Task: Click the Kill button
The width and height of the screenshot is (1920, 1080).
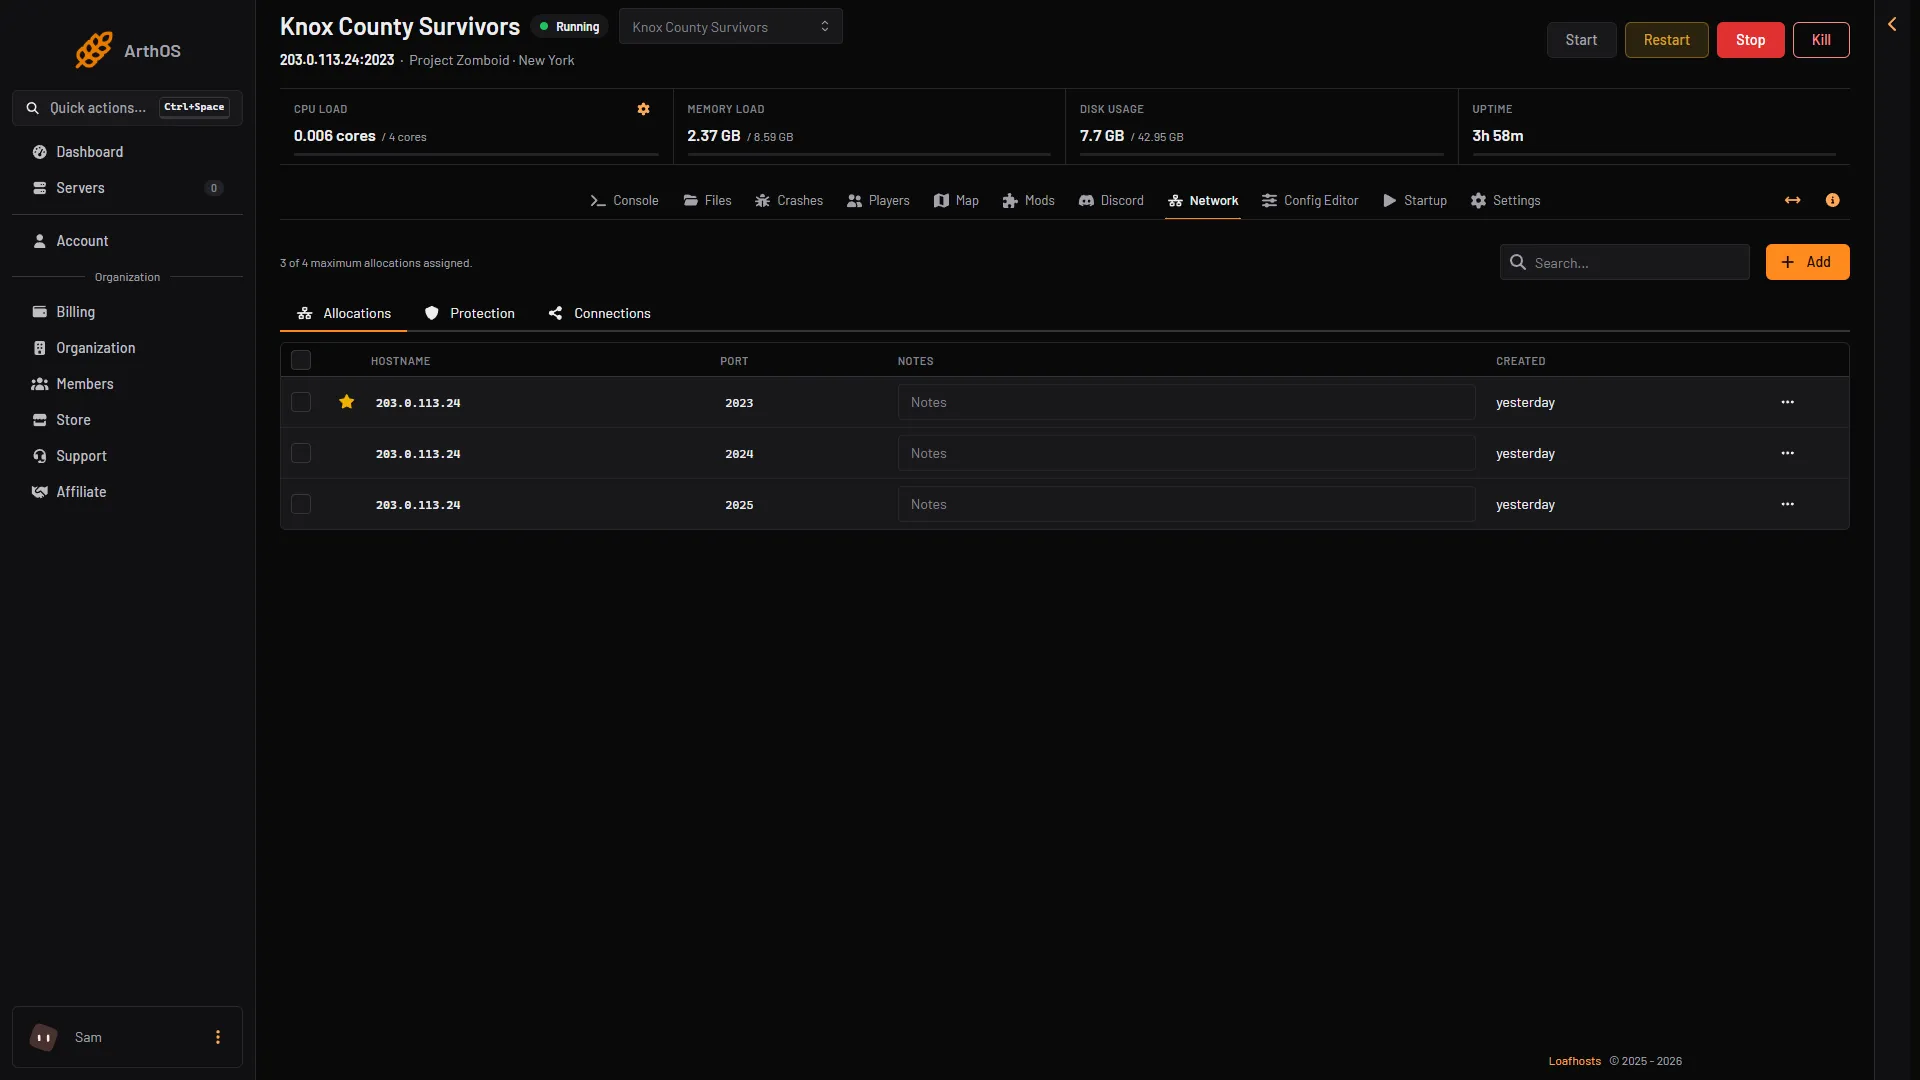Action: click(x=1821, y=40)
